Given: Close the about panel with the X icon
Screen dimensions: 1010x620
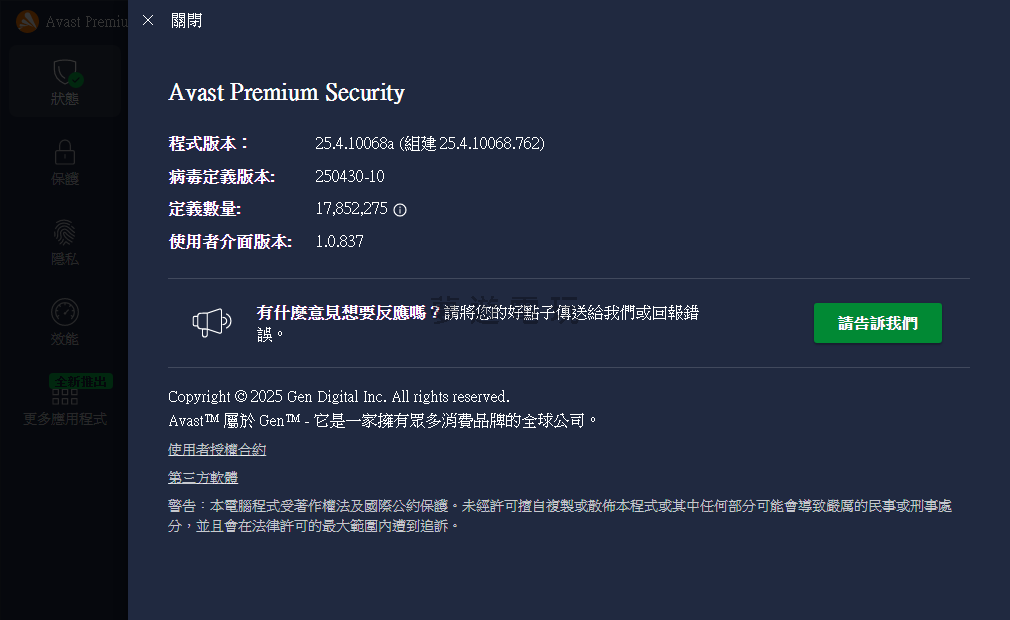Looking at the screenshot, I should coord(148,21).
